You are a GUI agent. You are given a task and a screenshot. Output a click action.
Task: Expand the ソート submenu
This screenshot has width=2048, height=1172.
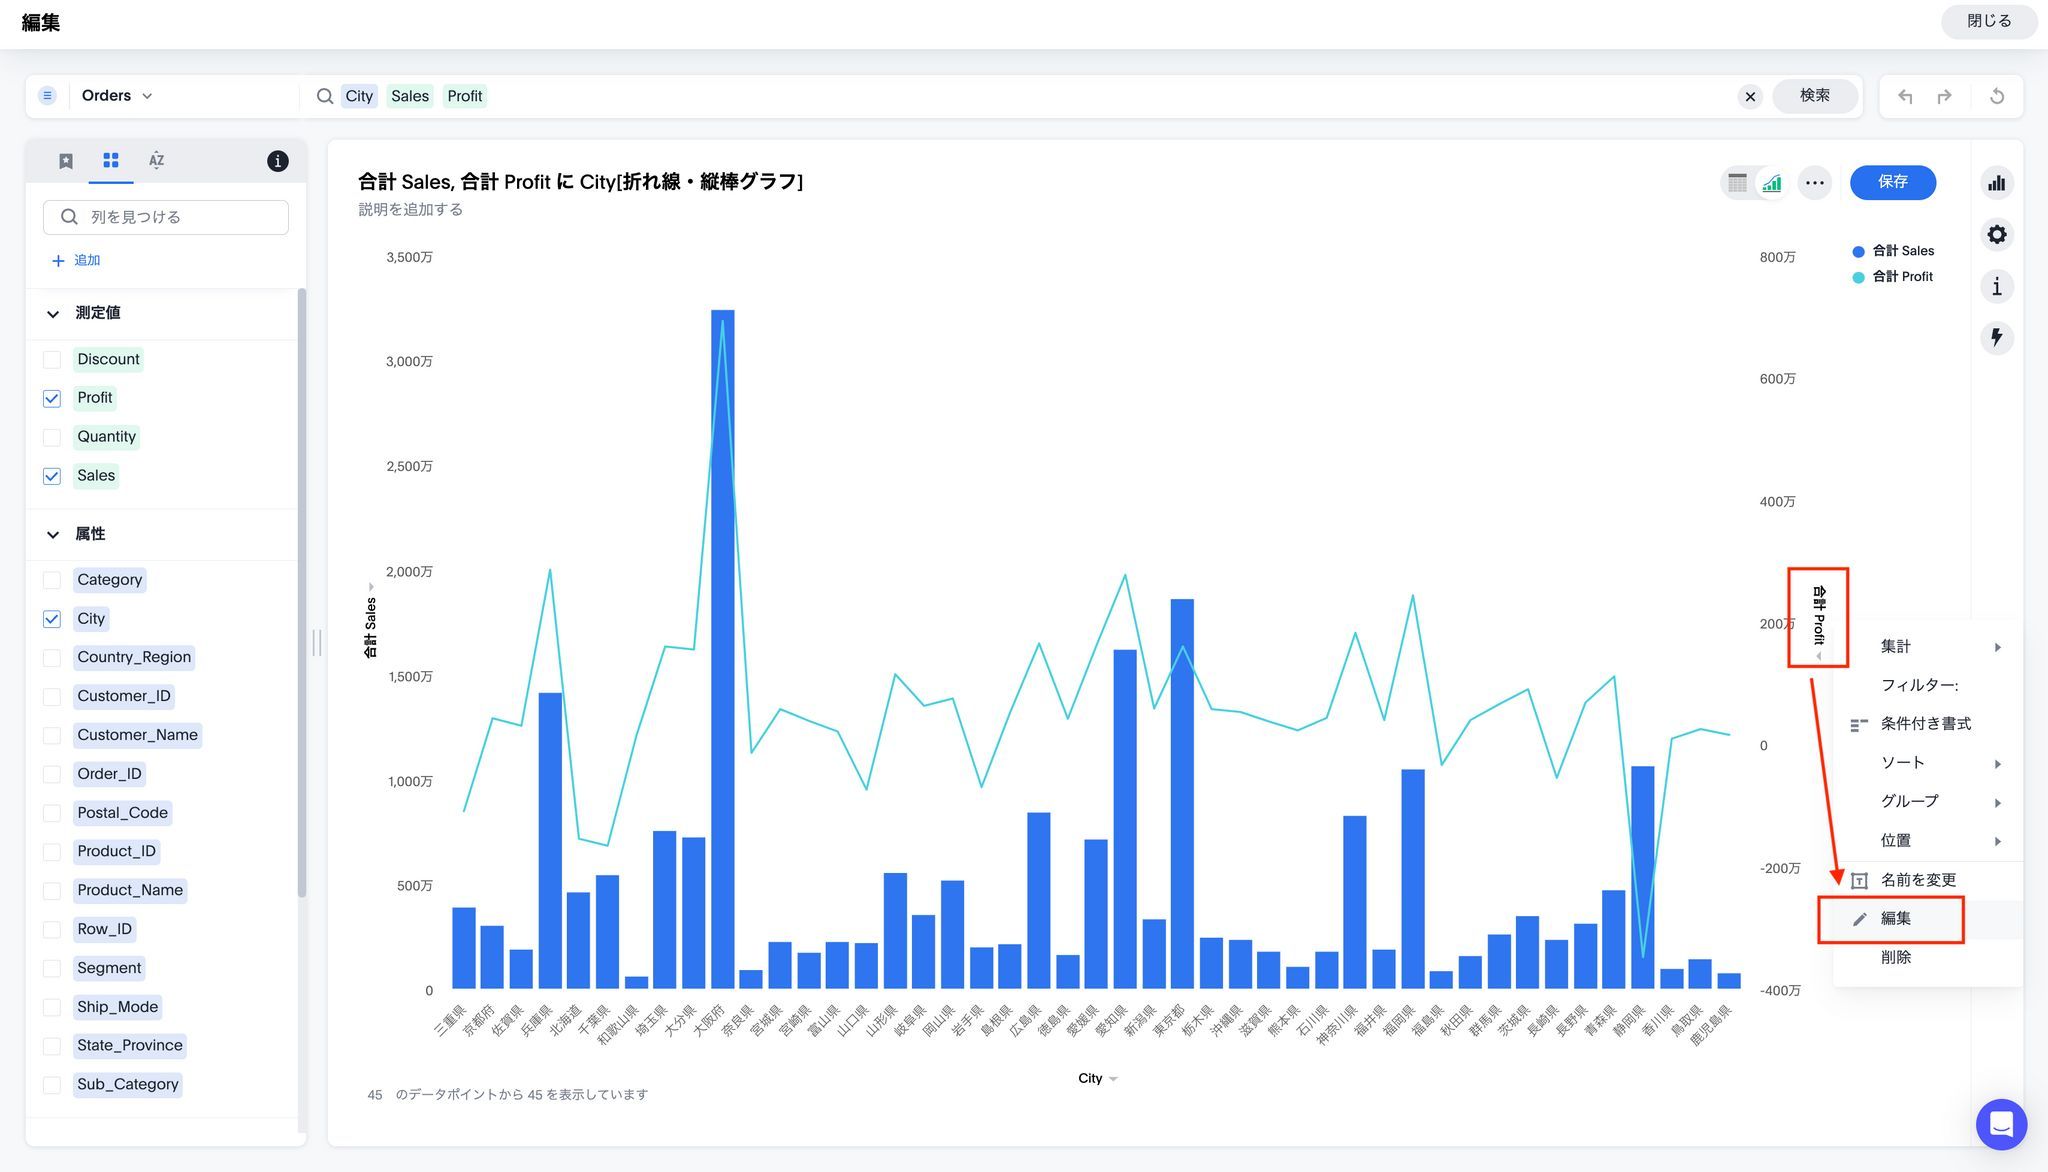(x=1927, y=764)
